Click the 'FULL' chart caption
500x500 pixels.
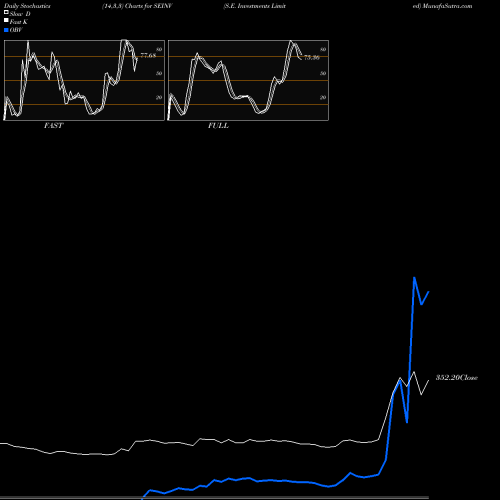coord(218,126)
